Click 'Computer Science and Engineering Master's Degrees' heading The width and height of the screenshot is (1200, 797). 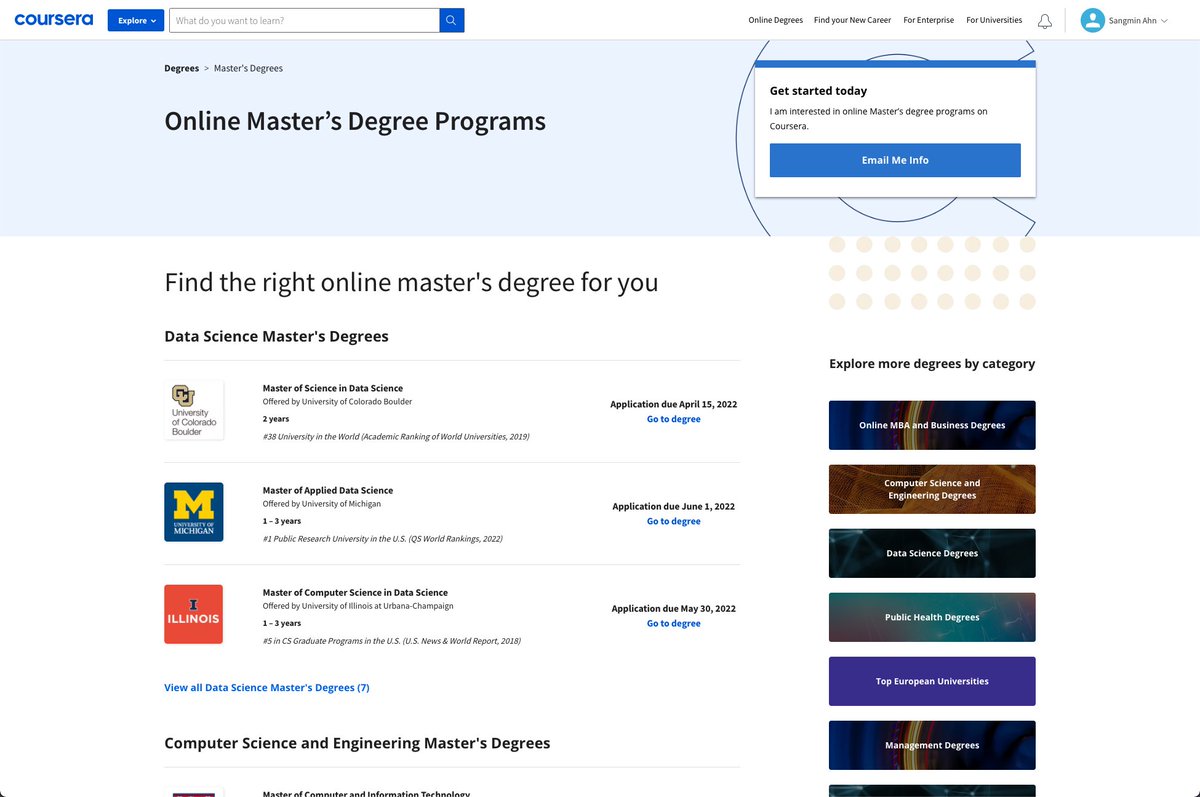[357, 743]
